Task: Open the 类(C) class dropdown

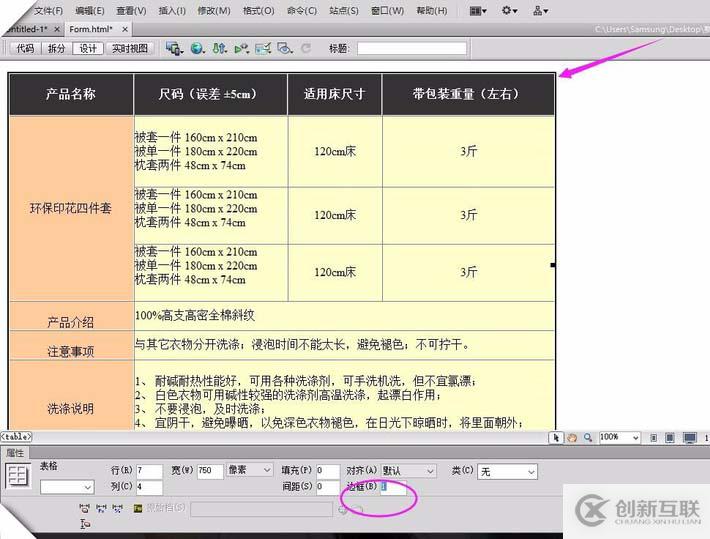Action: point(507,472)
